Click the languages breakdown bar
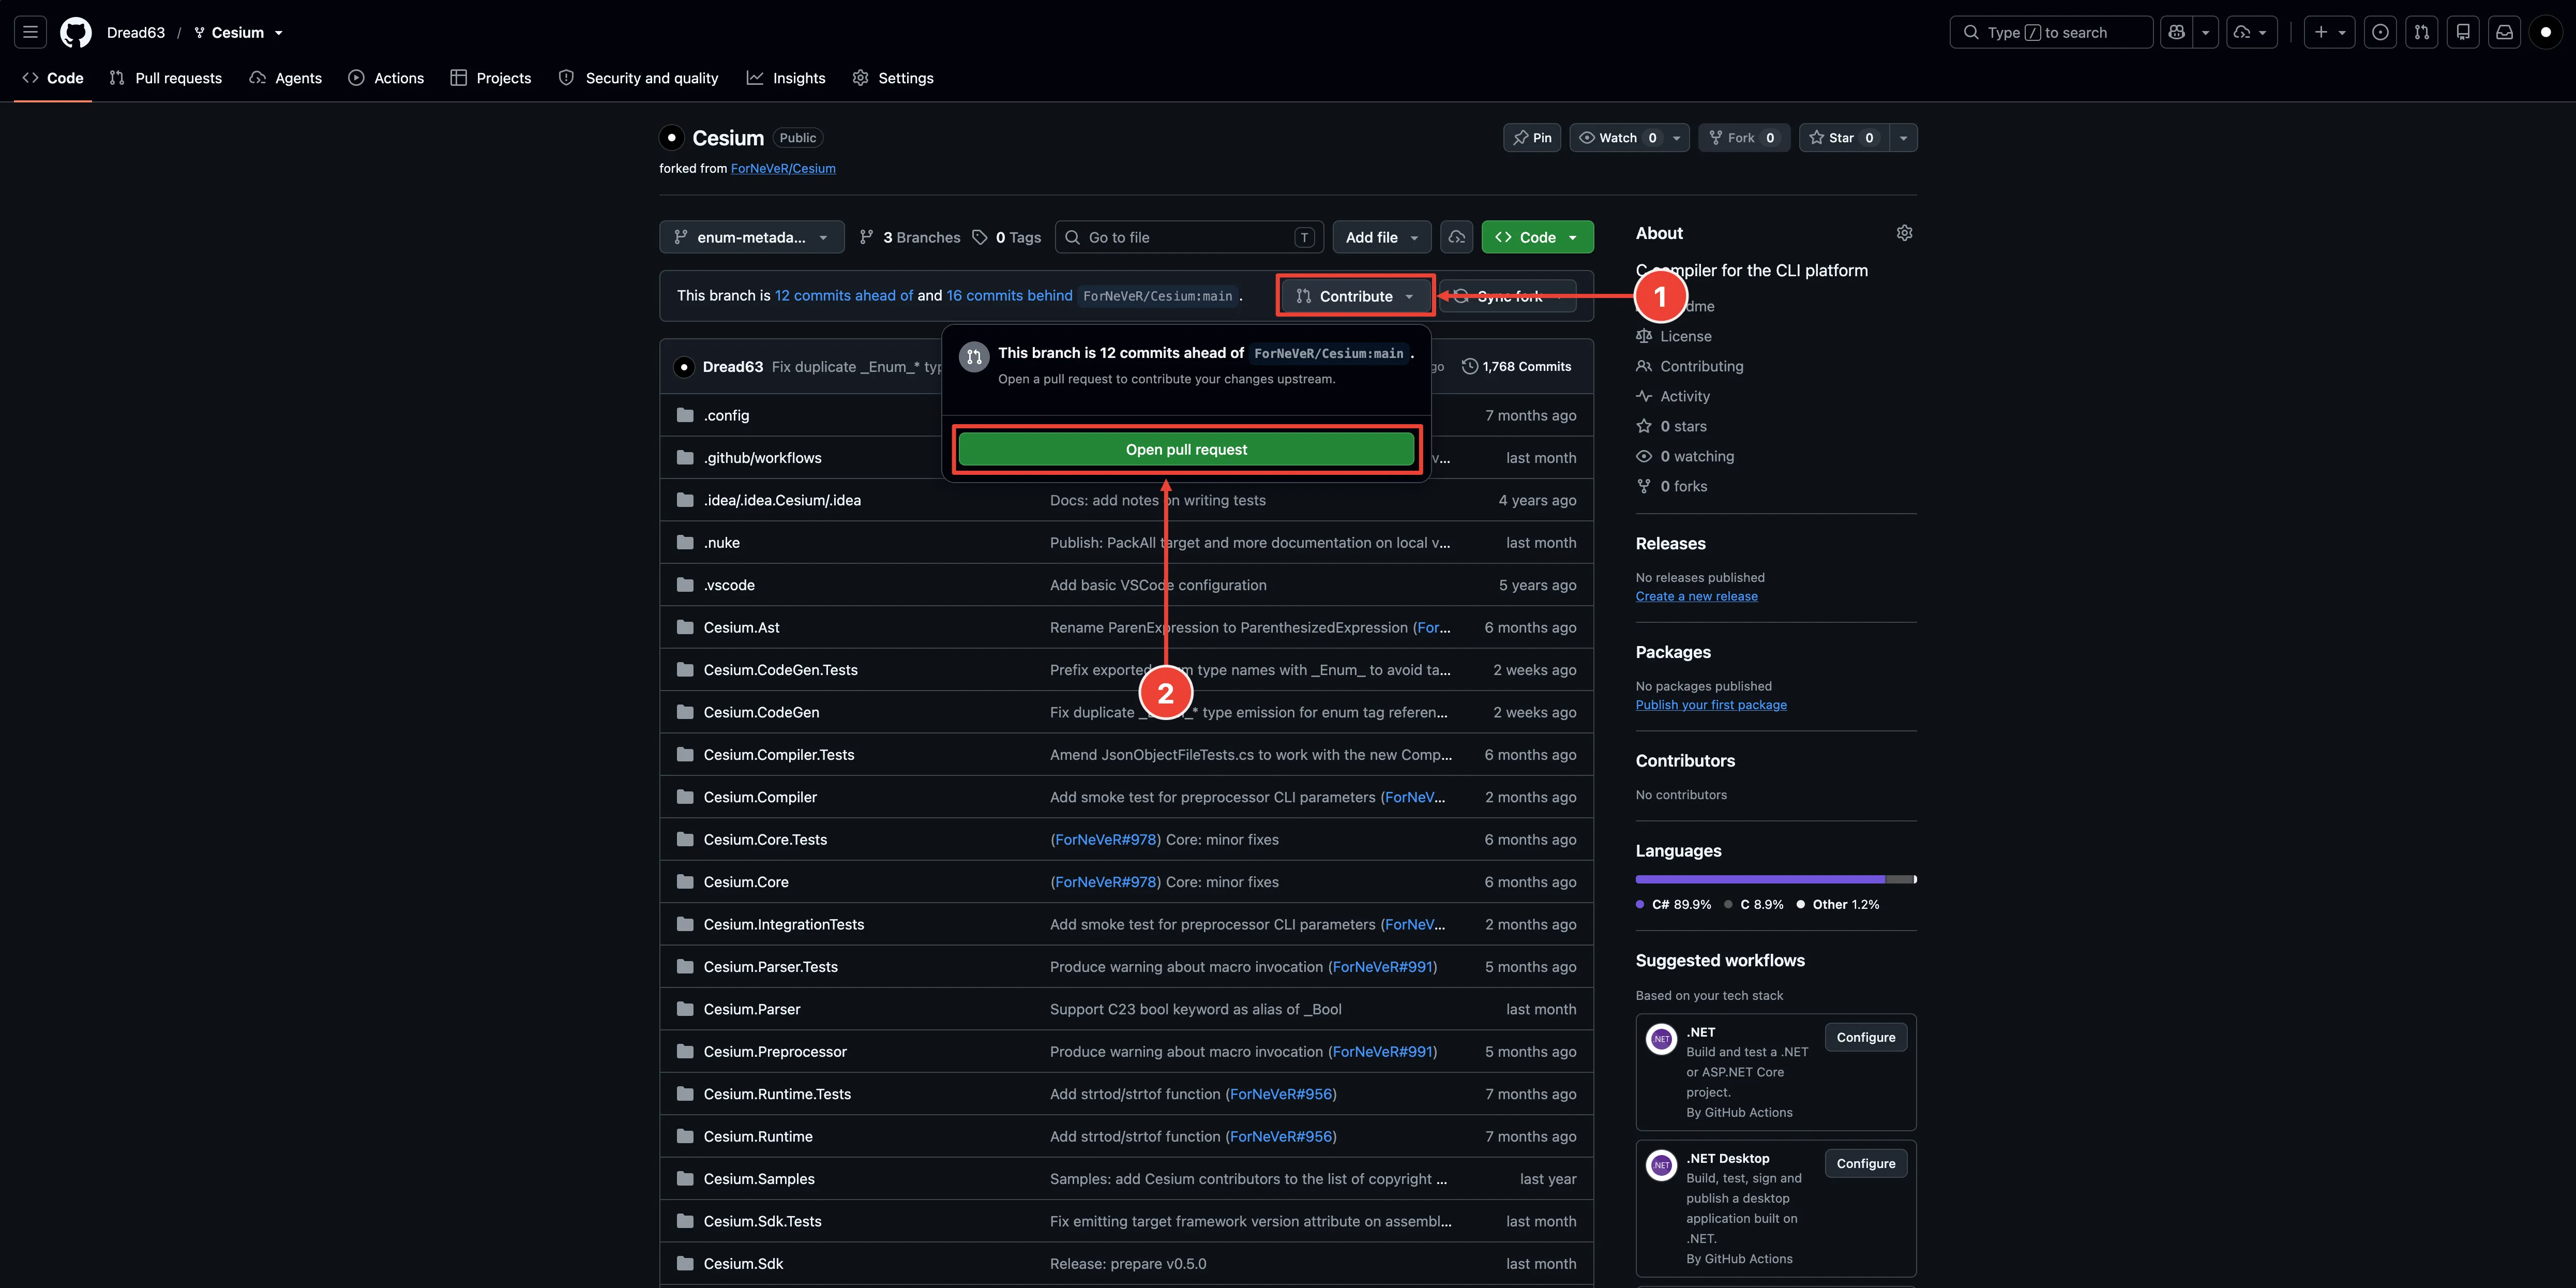 coord(1776,879)
